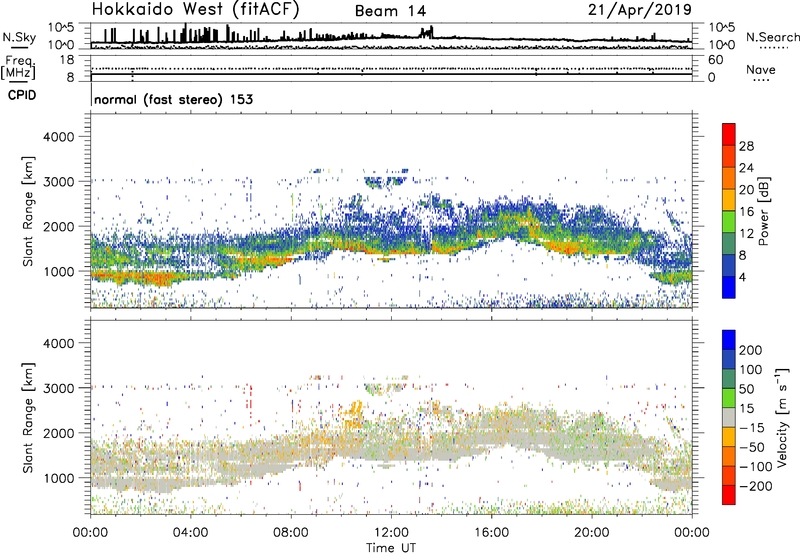Click the 'N.Search' legend label
Screen dimensions: 800x554
click(x=772, y=37)
